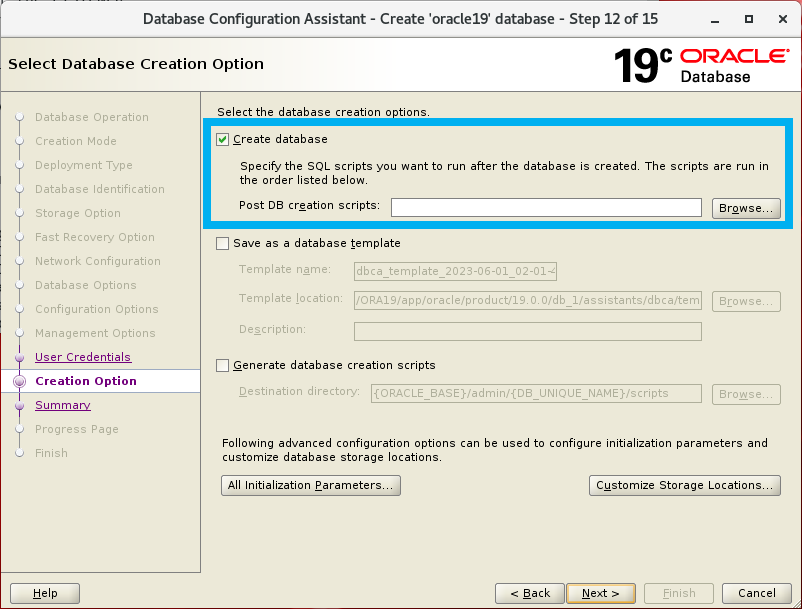Click the Database Operation step label
This screenshot has width=802, height=609.
tap(92, 117)
